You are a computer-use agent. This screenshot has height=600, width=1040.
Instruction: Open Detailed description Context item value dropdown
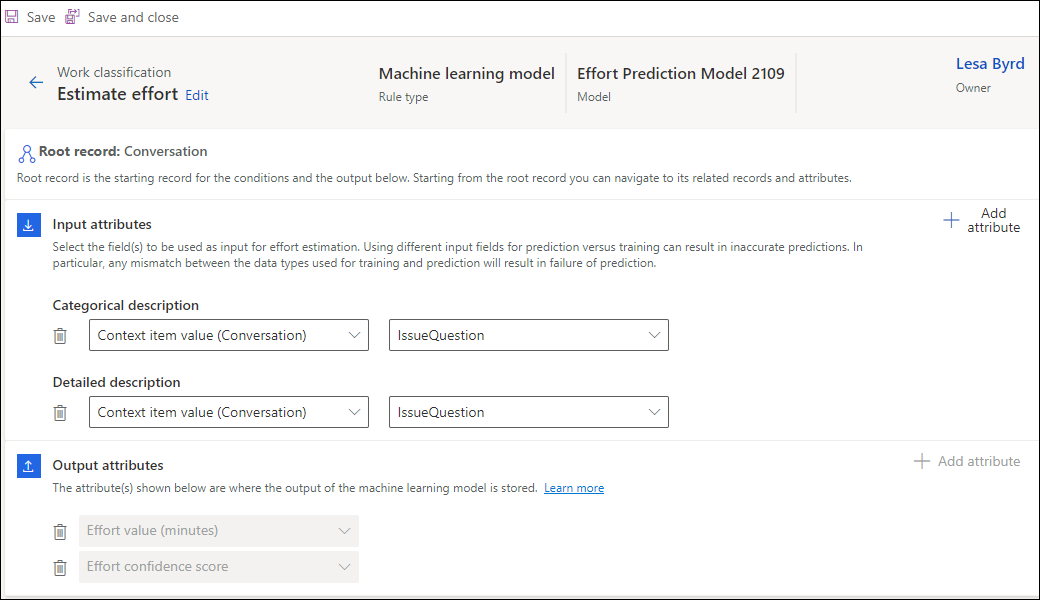[229, 412]
